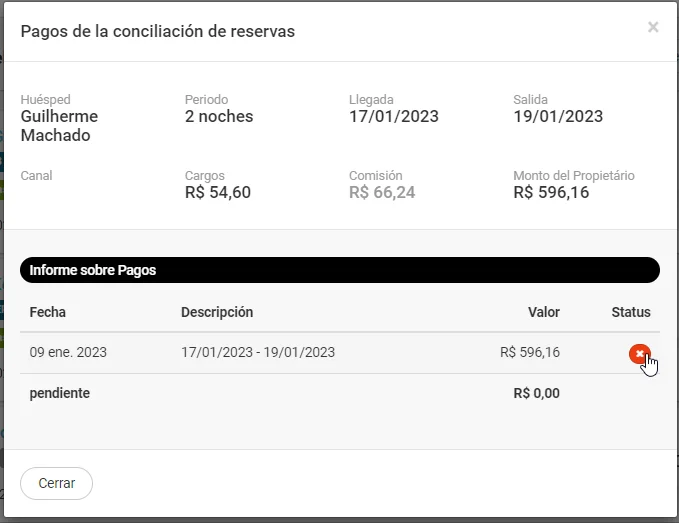
Task: Select the 09 ene. 2023 payment row
Action: pos(68,352)
